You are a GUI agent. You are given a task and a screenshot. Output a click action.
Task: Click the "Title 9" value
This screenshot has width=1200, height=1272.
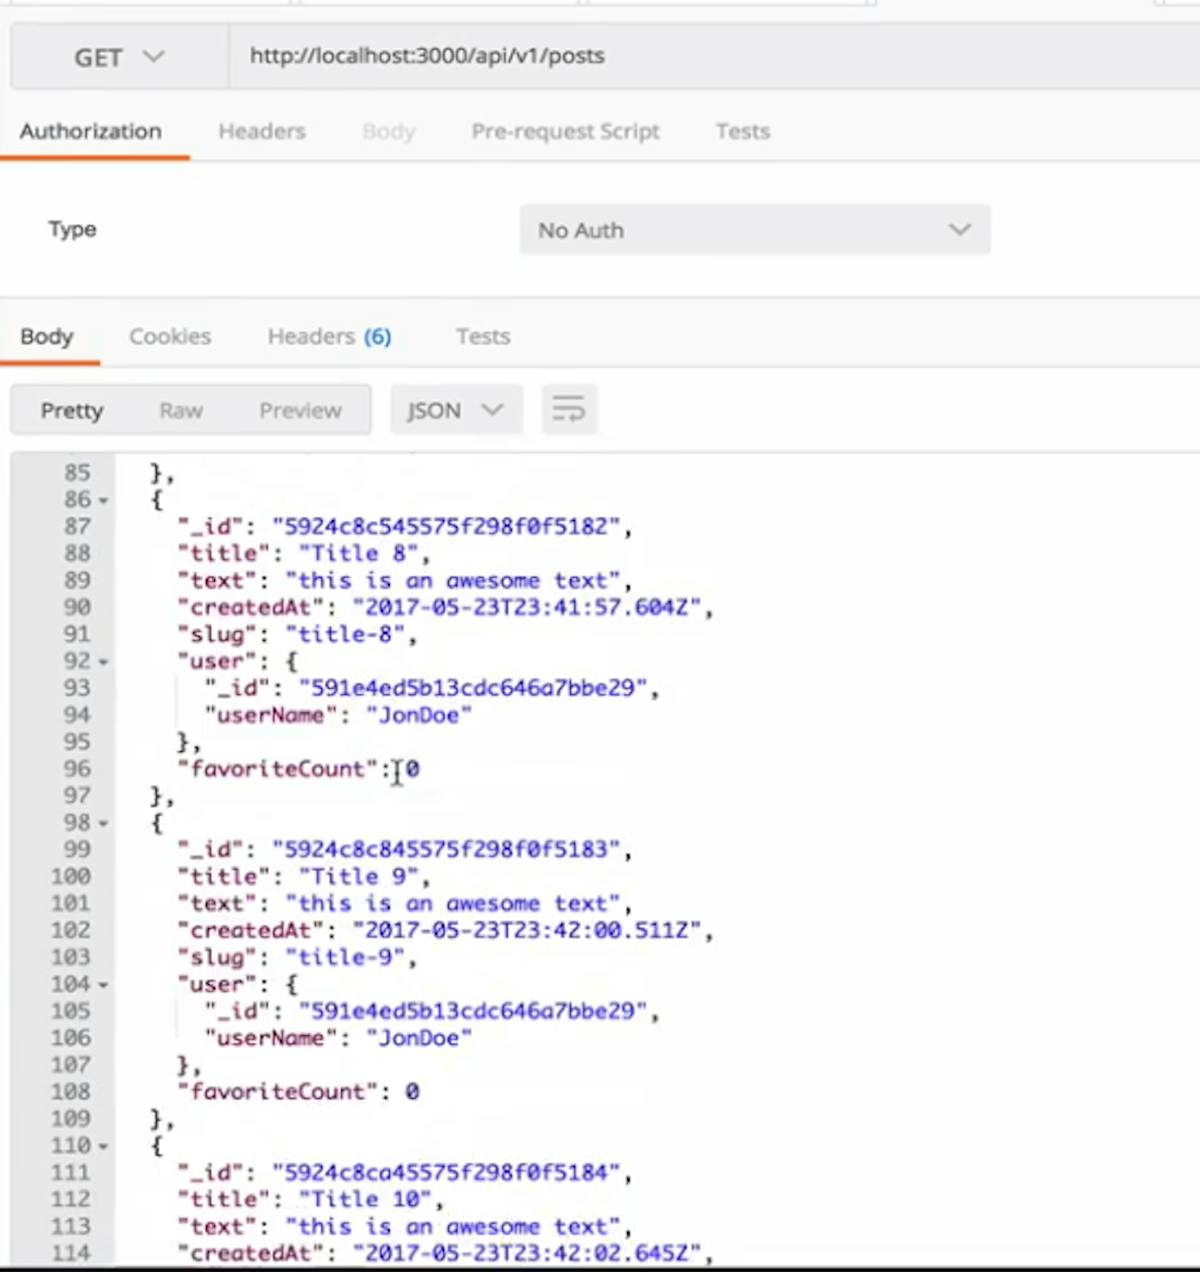point(357,876)
